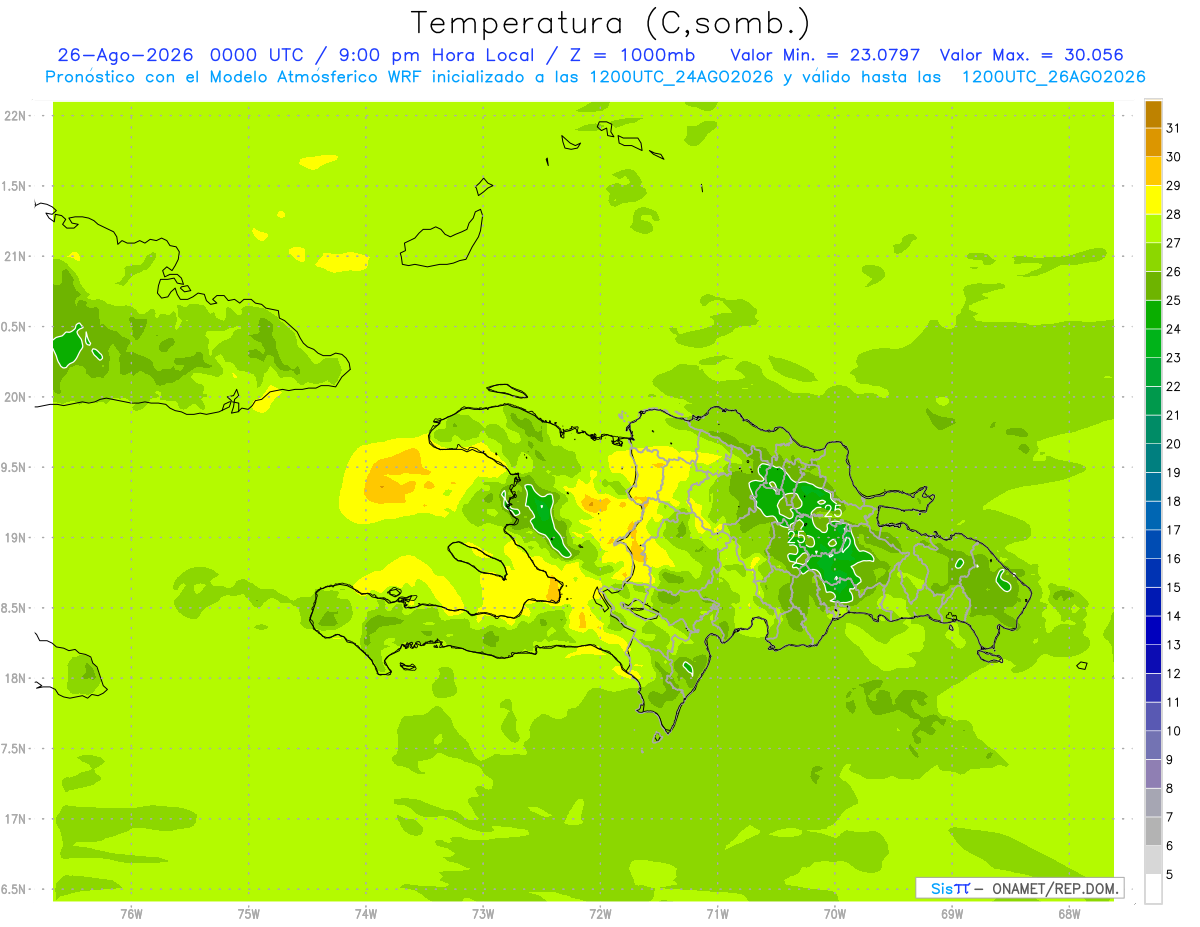Click the "15" label on the colorbar
Image resolution: width=1200 pixels, height=927 pixels.
point(1174,588)
